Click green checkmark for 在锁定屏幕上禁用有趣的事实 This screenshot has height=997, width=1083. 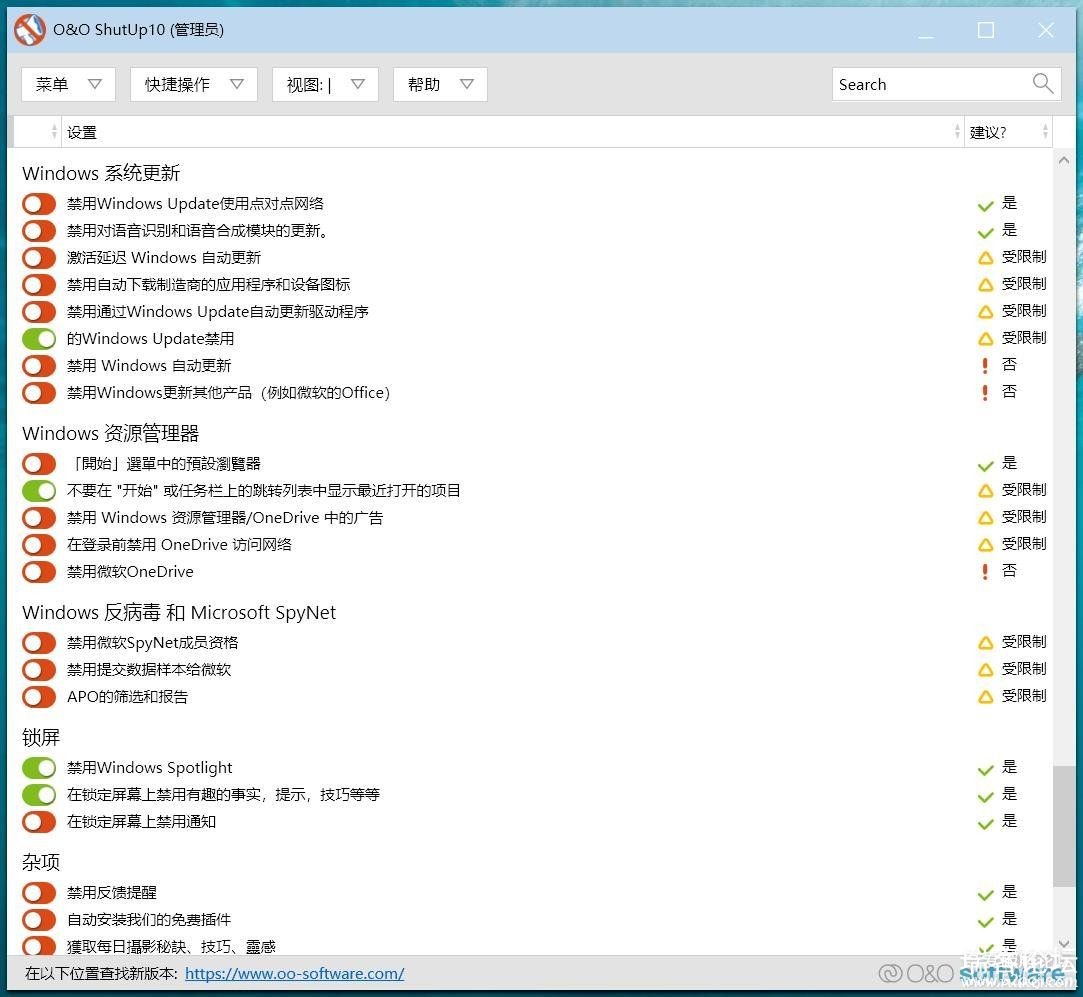tap(986, 797)
